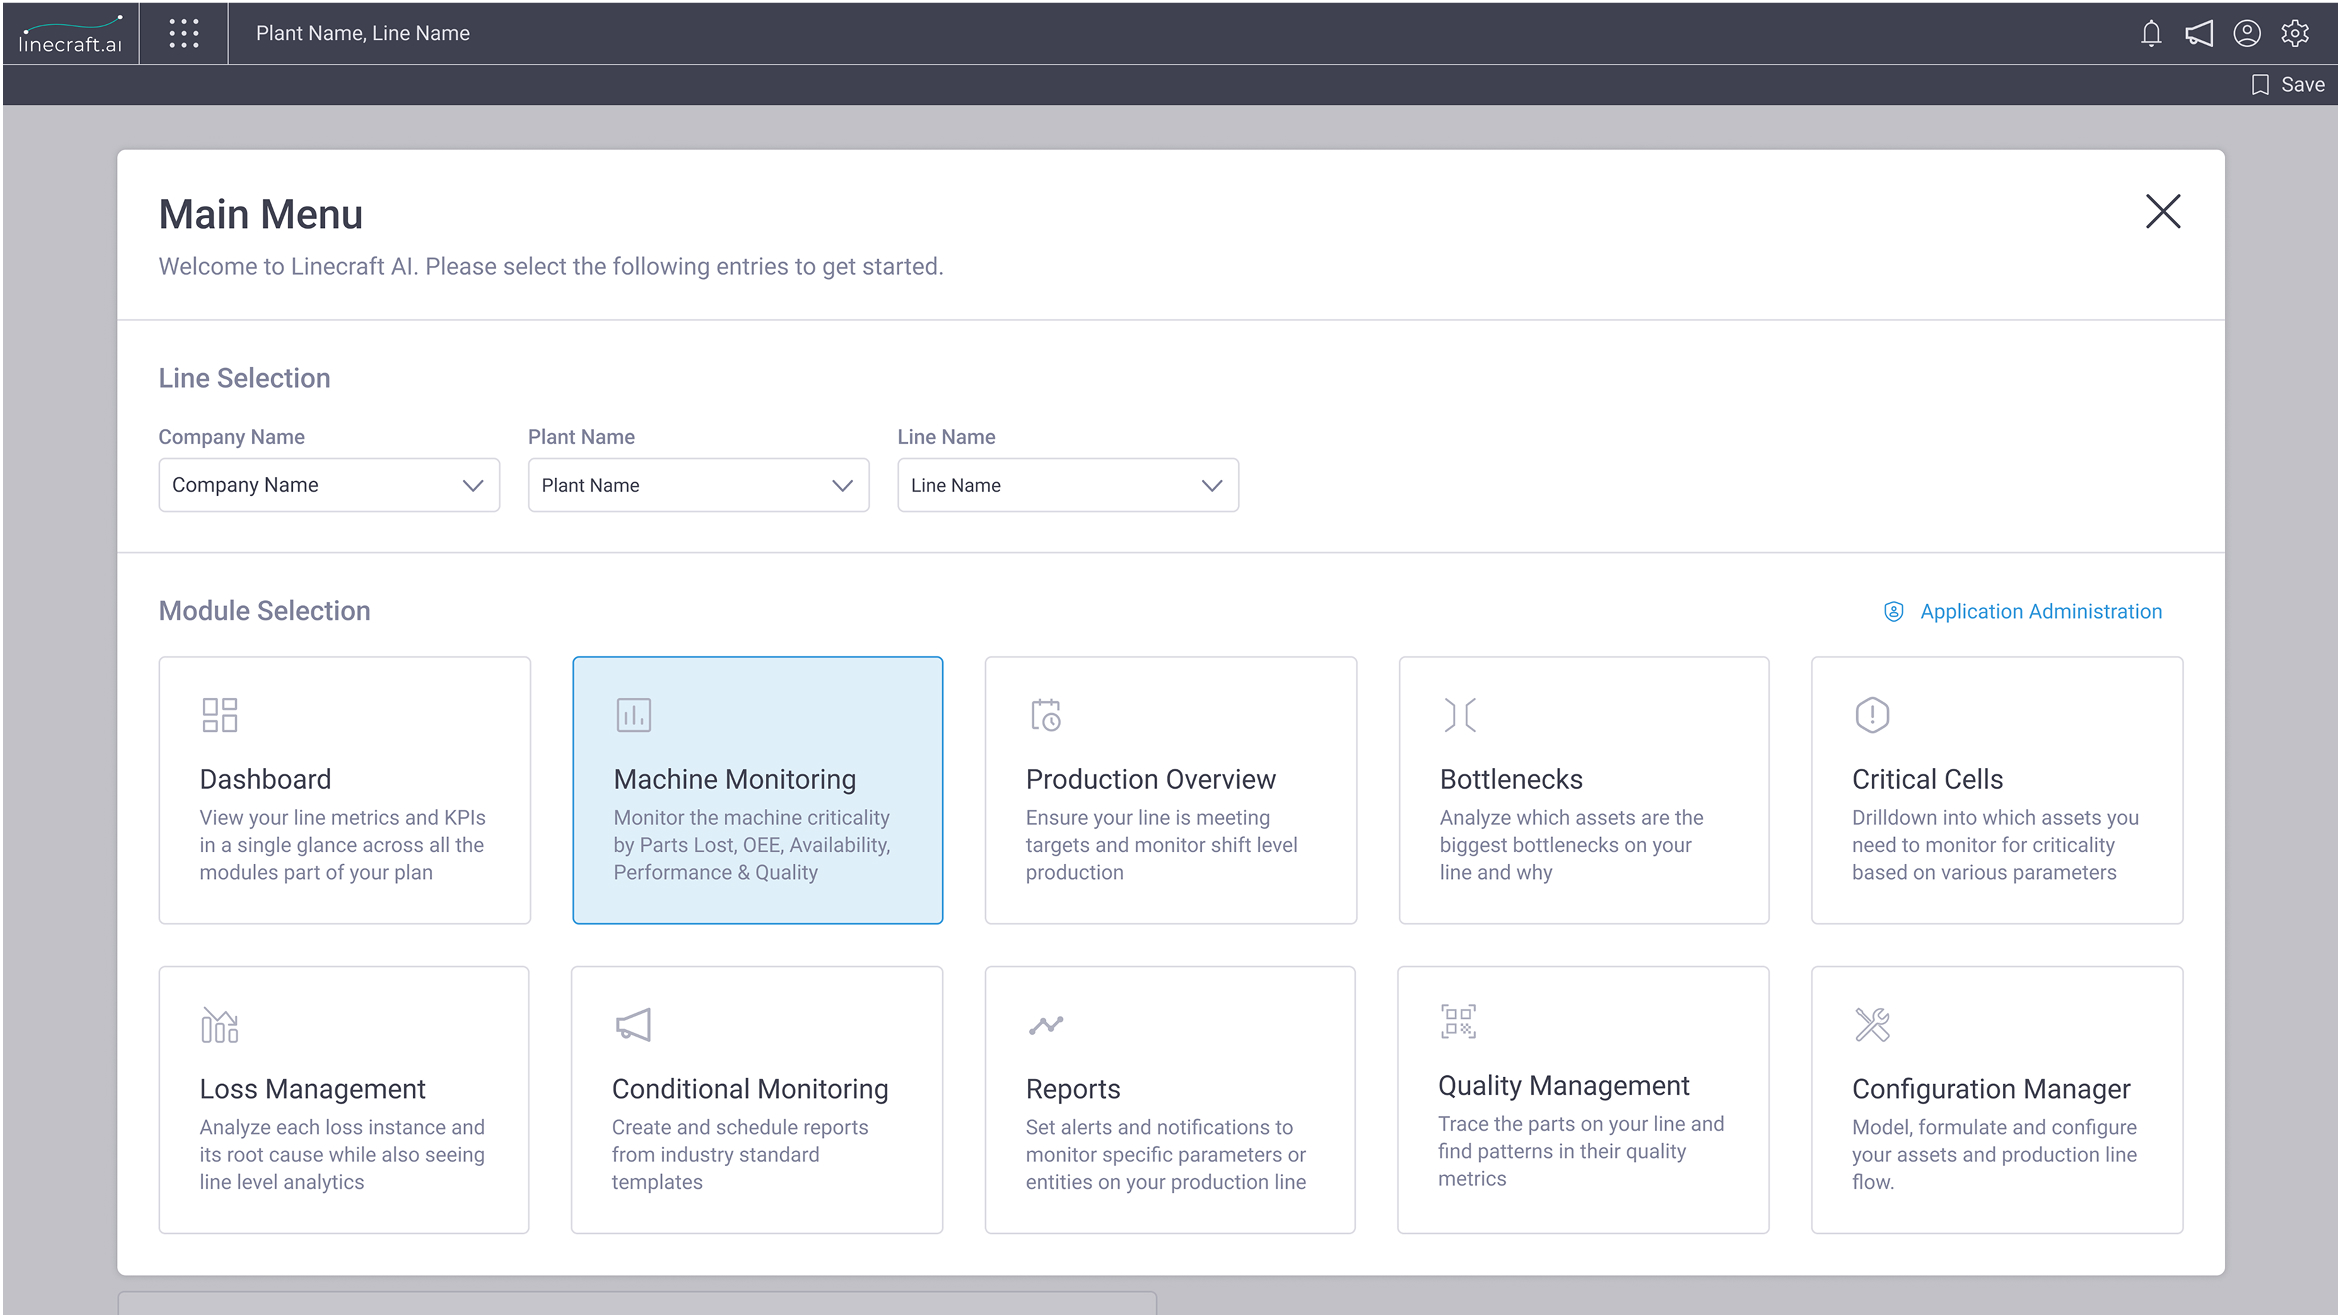Open the user profile icon

(x=2247, y=34)
